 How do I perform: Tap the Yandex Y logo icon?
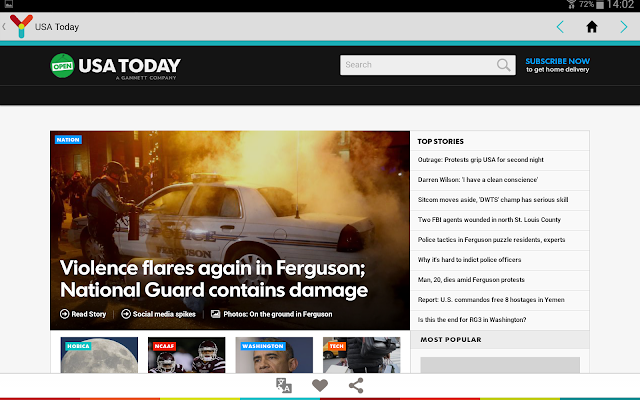[21, 26]
